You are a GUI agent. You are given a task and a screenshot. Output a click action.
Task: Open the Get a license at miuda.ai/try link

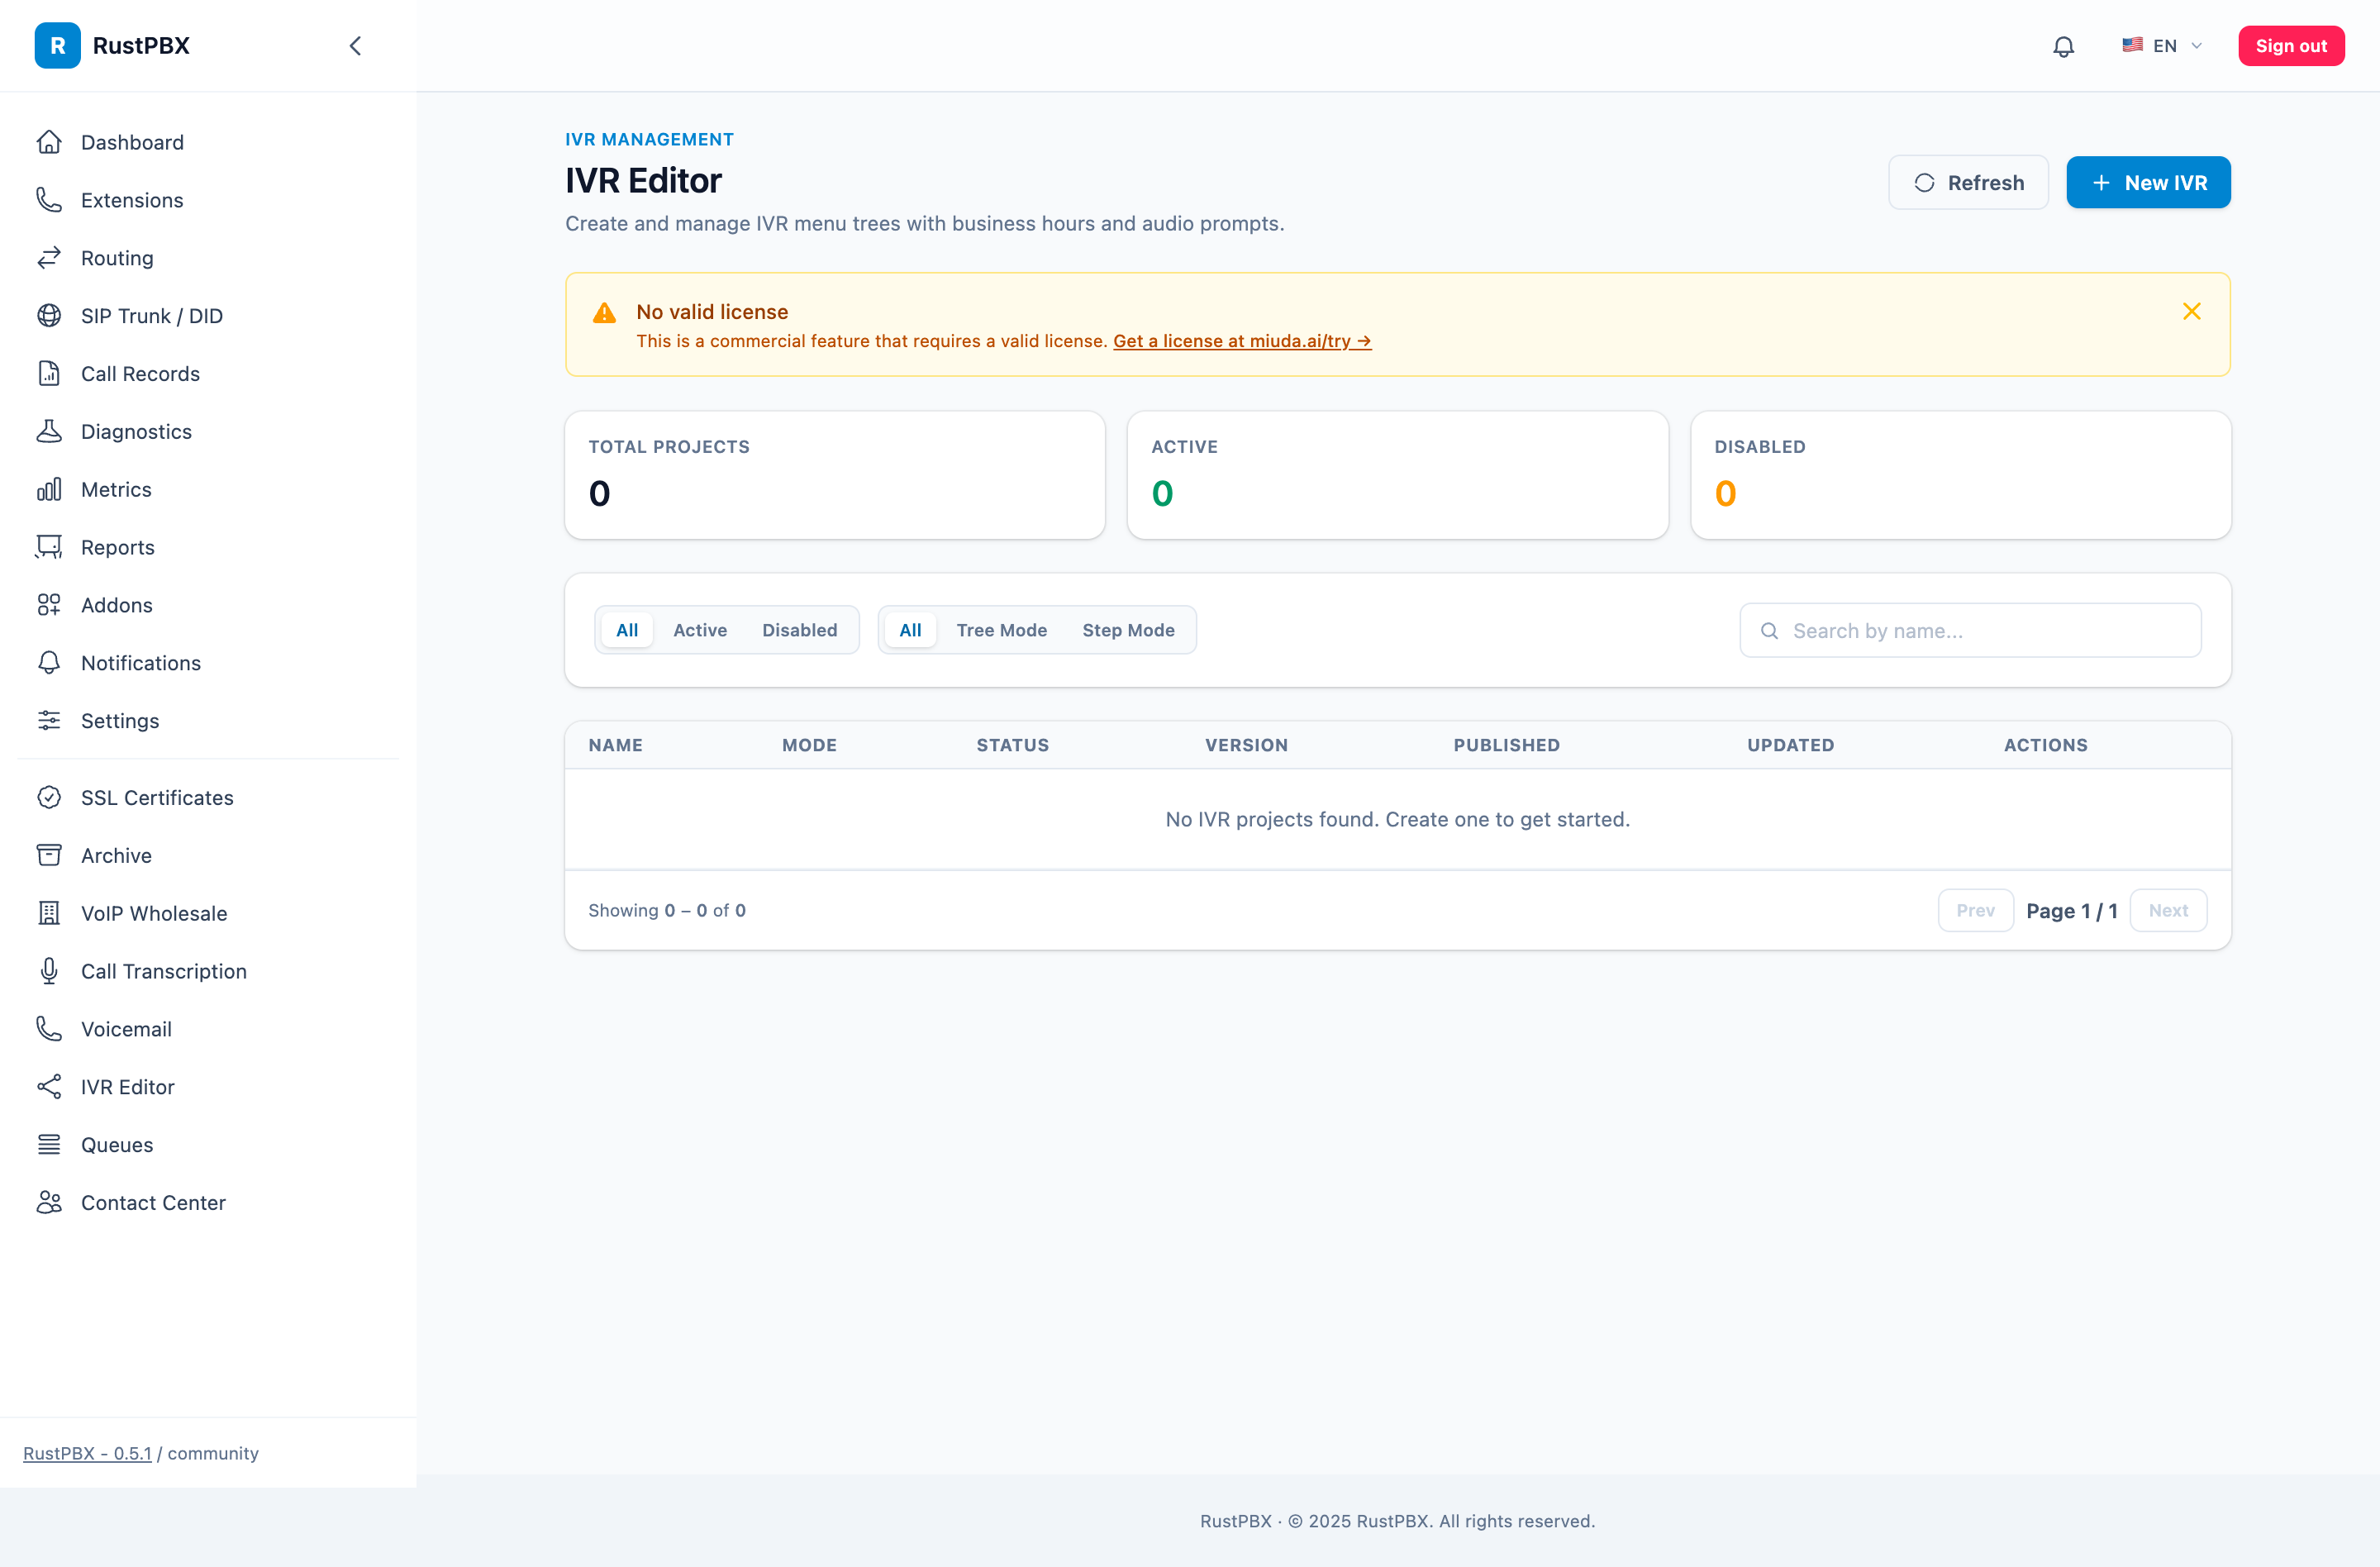coord(1241,341)
